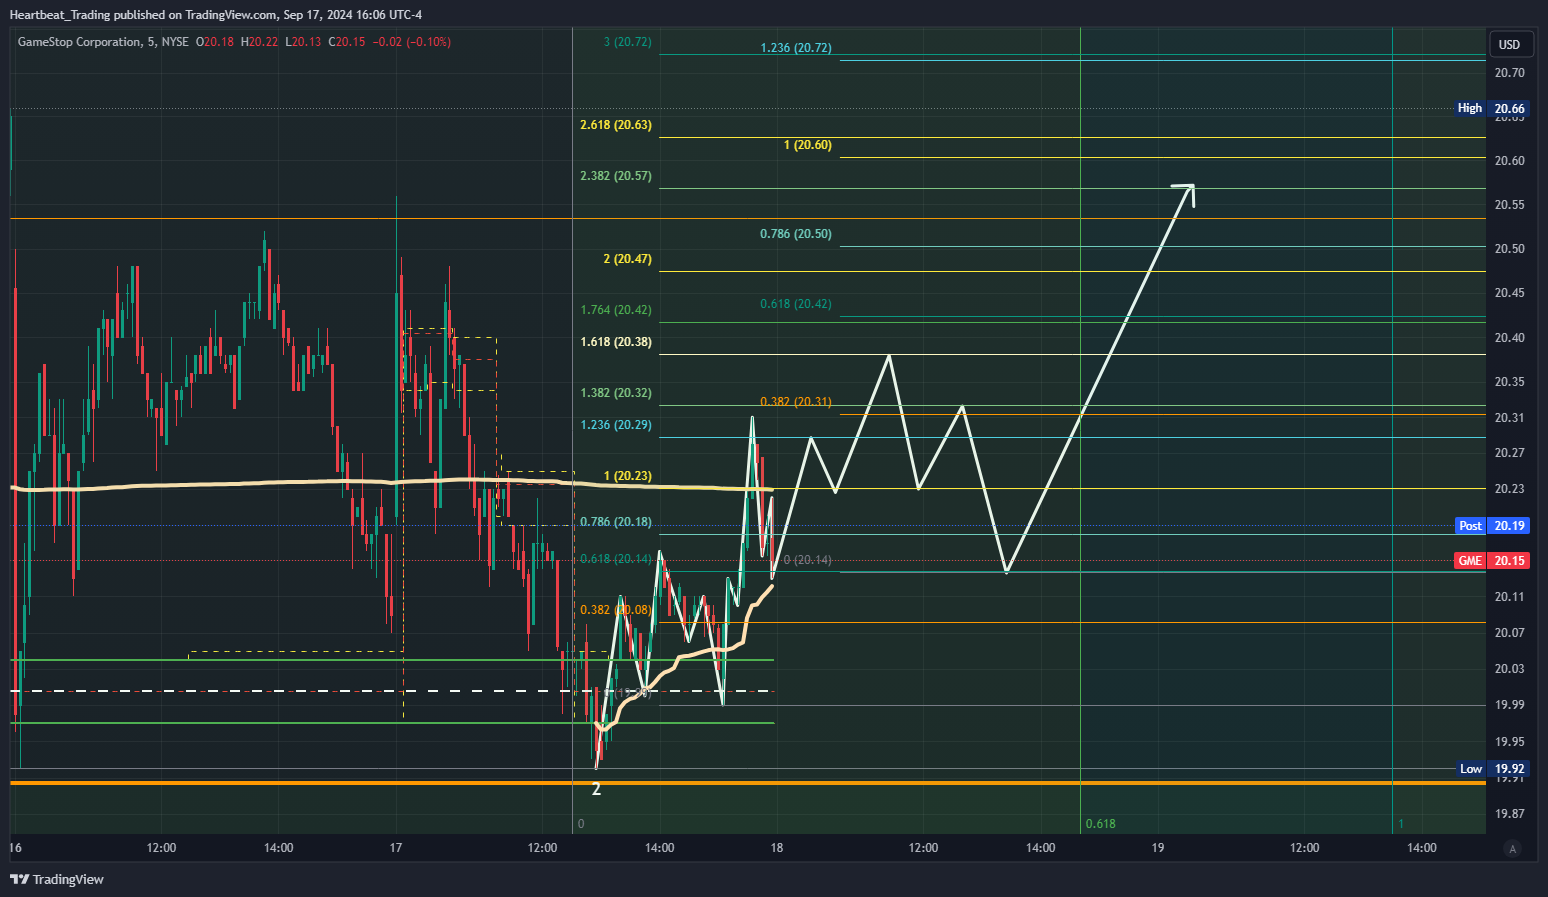The width and height of the screenshot is (1548, 897).
Task: Click the Fibonacci label 1.764 (20.42)
Action: [616, 310]
